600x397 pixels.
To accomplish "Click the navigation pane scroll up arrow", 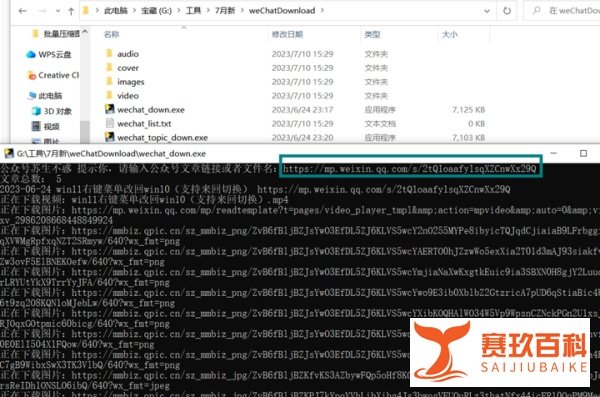I will pos(85,32).
